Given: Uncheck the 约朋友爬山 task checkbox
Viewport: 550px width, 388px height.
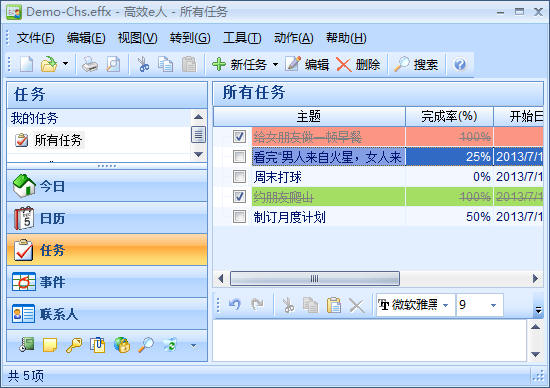Looking at the screenshot, I should (240, 196).
